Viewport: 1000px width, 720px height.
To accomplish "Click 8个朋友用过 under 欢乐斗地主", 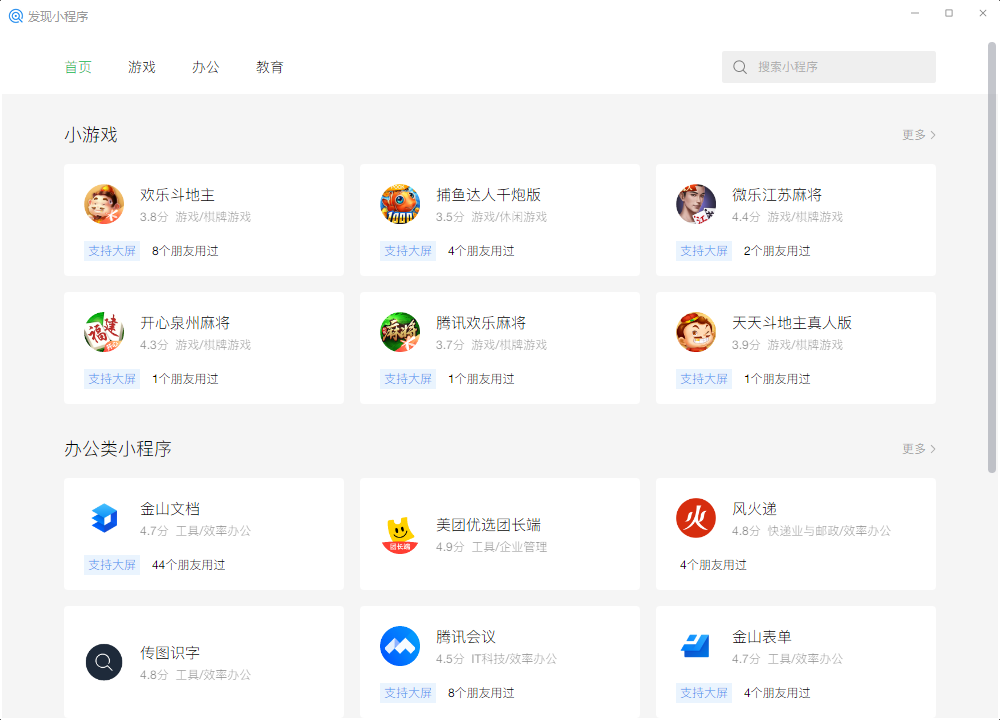I will coord(185,251).
